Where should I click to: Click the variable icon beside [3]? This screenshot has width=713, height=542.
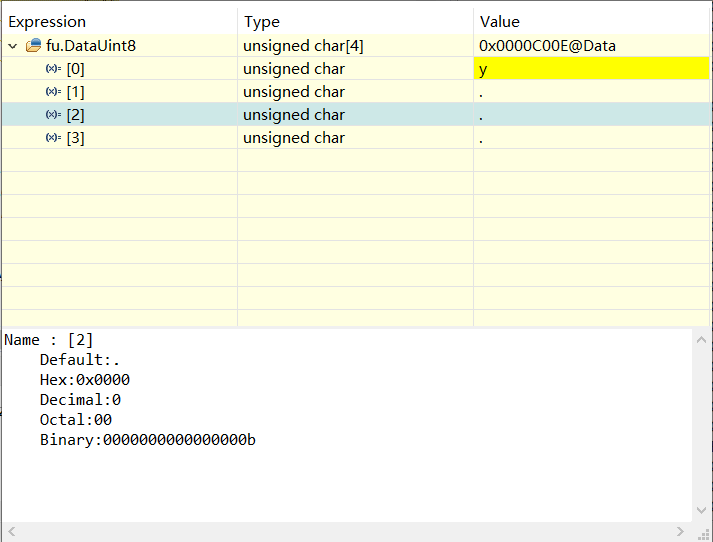(53, 138)
